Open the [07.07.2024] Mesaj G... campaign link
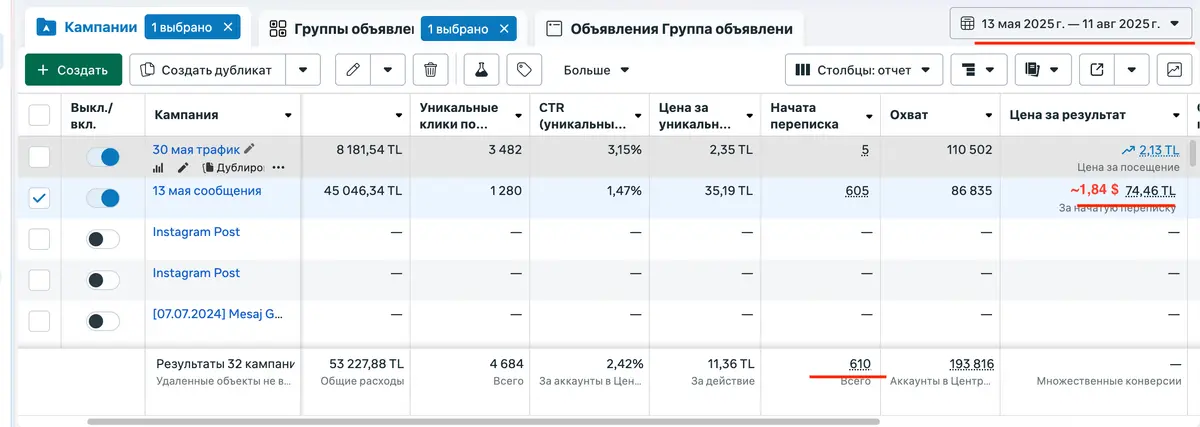 coord(217,313)
